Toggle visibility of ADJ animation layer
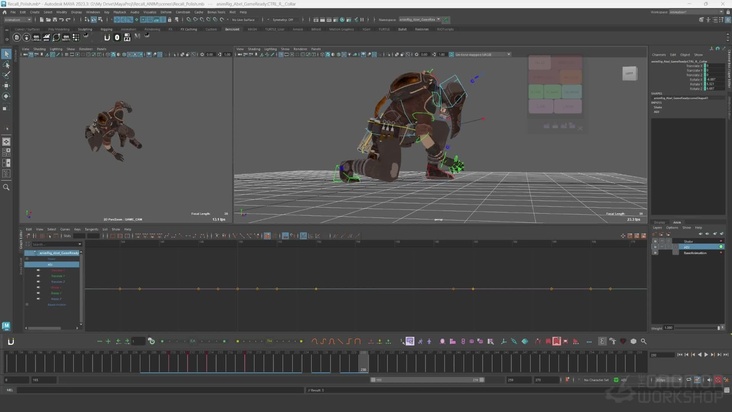Screen dimensions: 732x412 (655, 247)
